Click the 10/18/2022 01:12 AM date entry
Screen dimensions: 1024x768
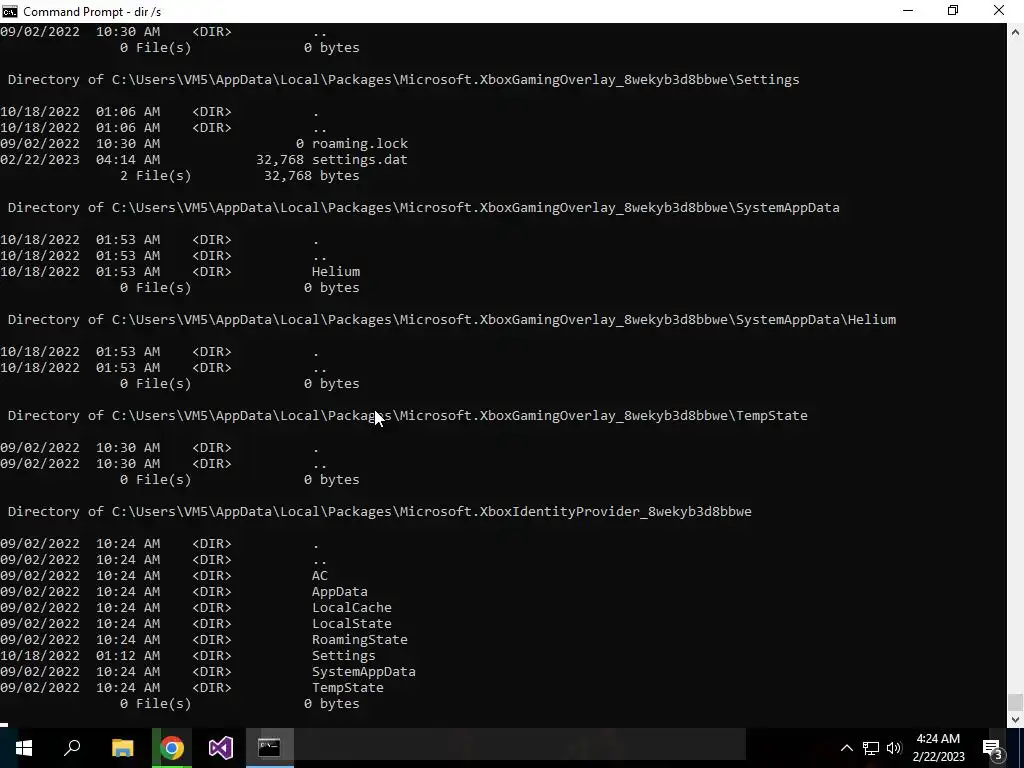(x=80, y=656)
